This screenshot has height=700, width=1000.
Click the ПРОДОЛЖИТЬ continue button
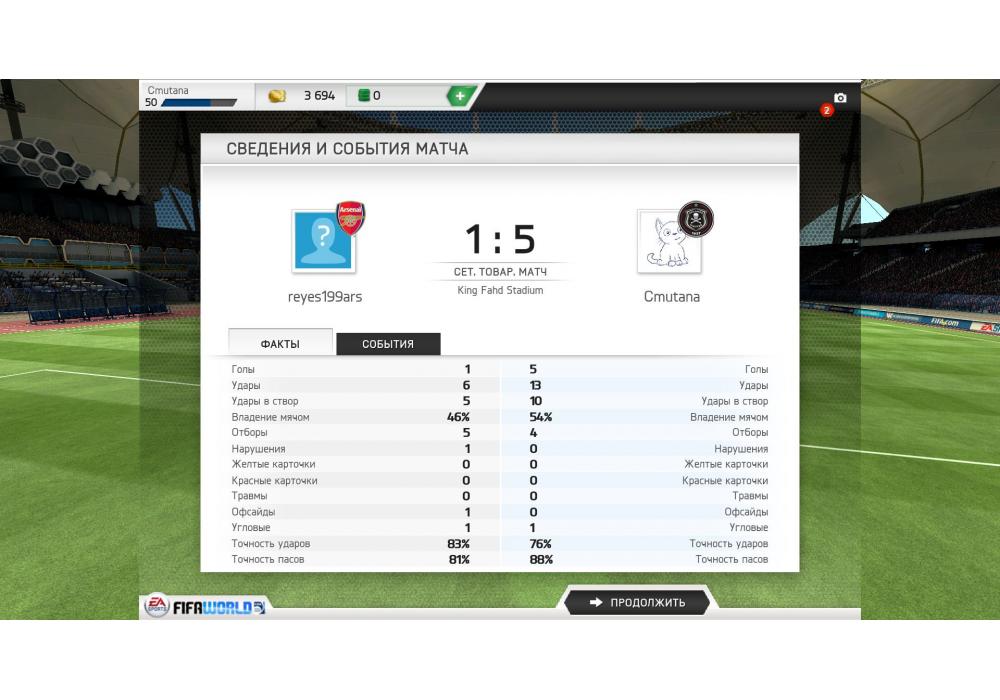[x=638, y=602]
